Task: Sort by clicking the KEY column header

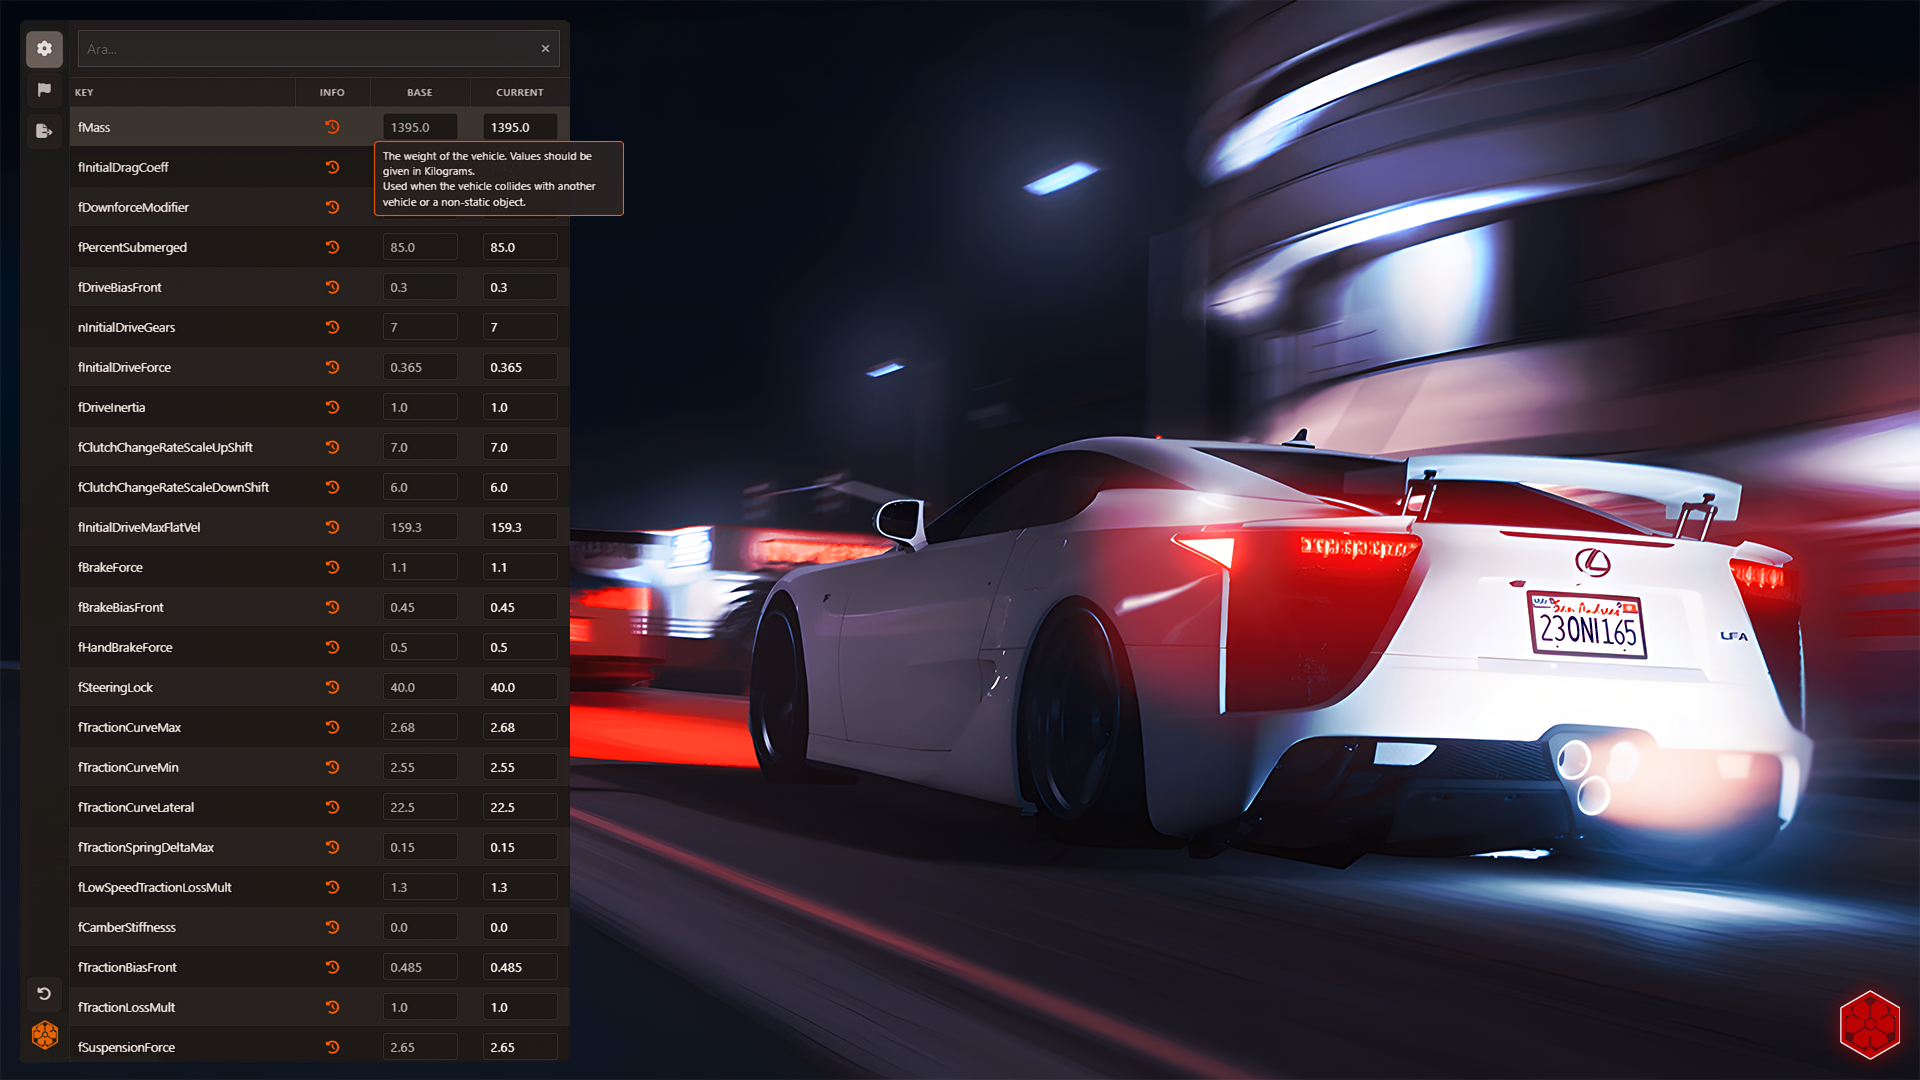Action: tap(84, 92)
